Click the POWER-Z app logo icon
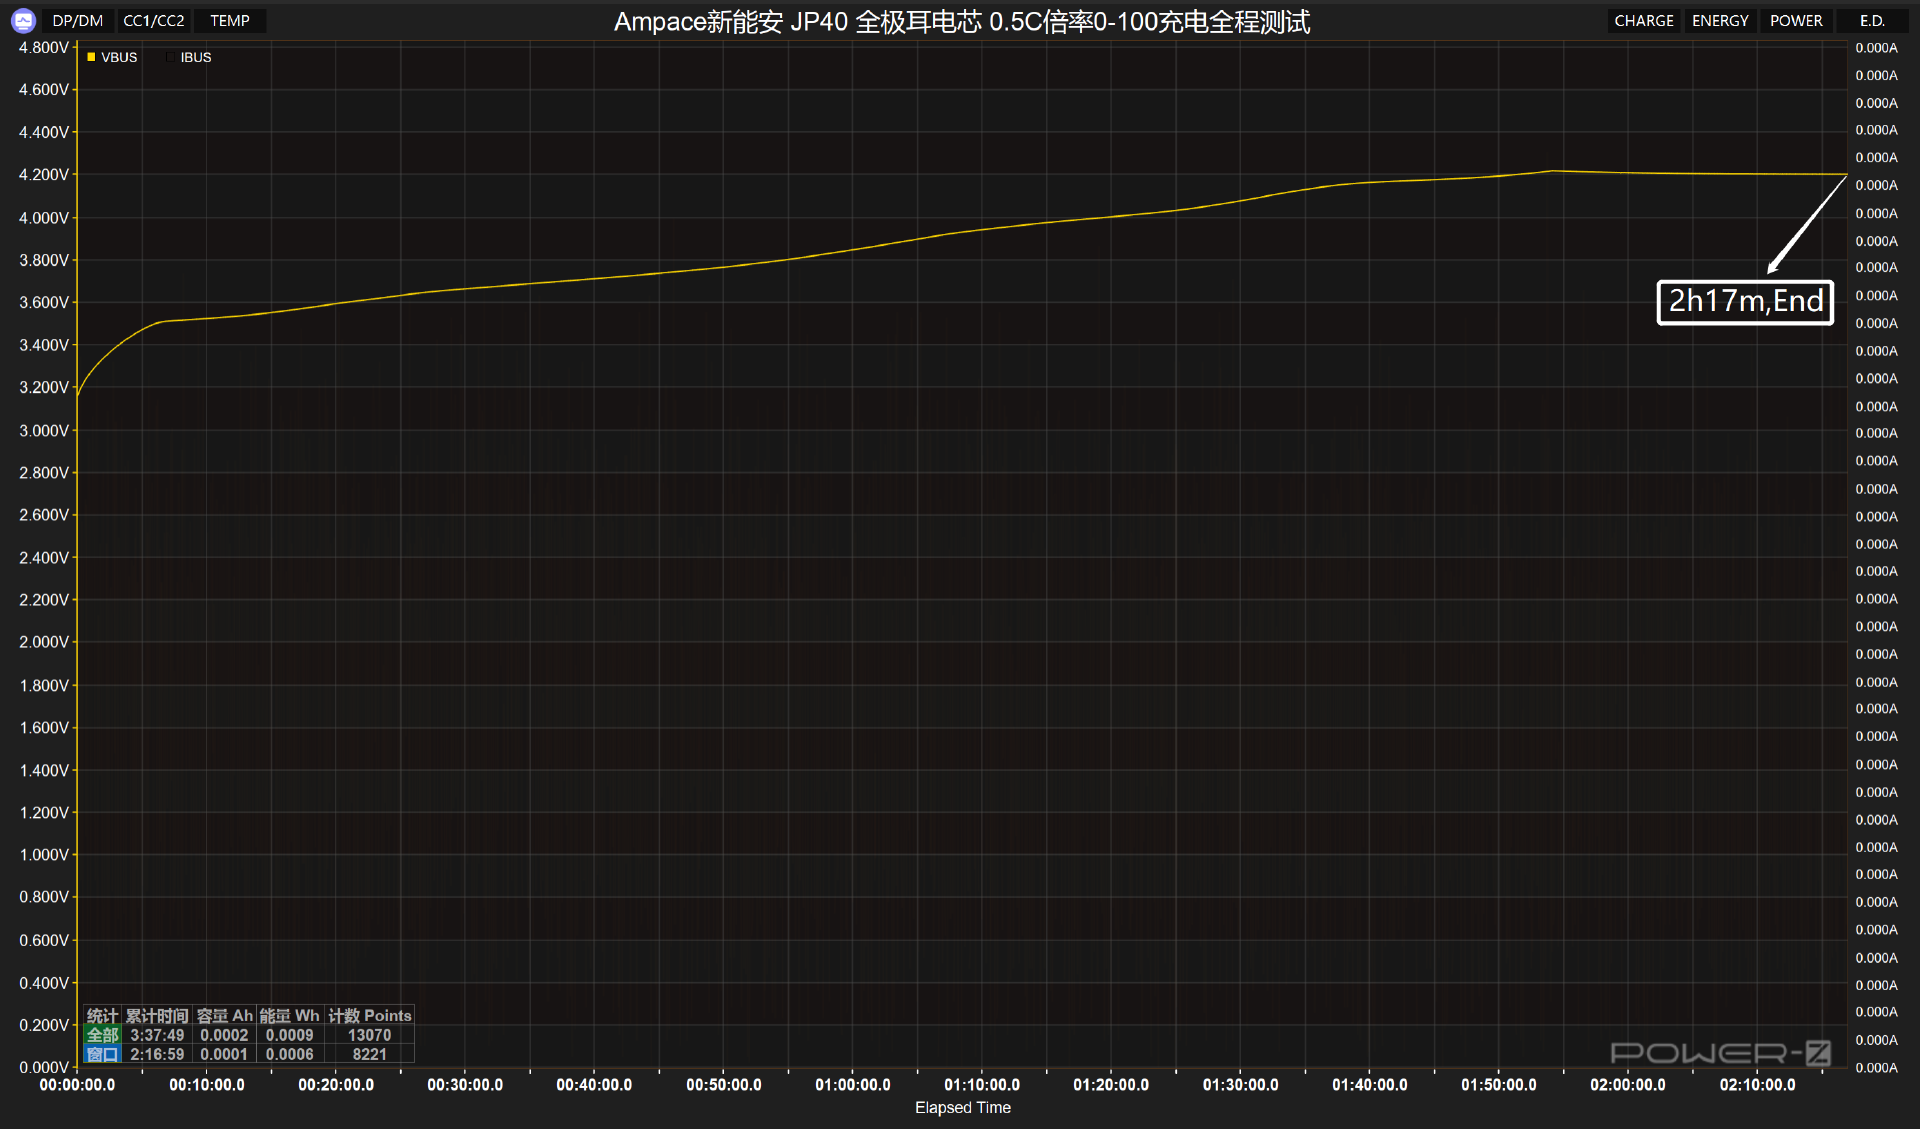This screenshot has width=1920, height=1129. (23, 20)
